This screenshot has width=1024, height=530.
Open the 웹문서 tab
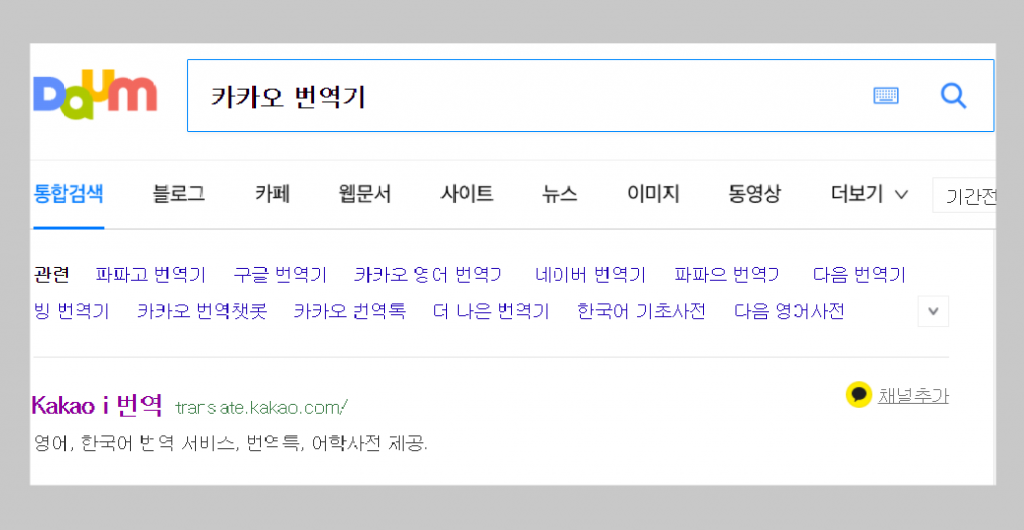365,194
